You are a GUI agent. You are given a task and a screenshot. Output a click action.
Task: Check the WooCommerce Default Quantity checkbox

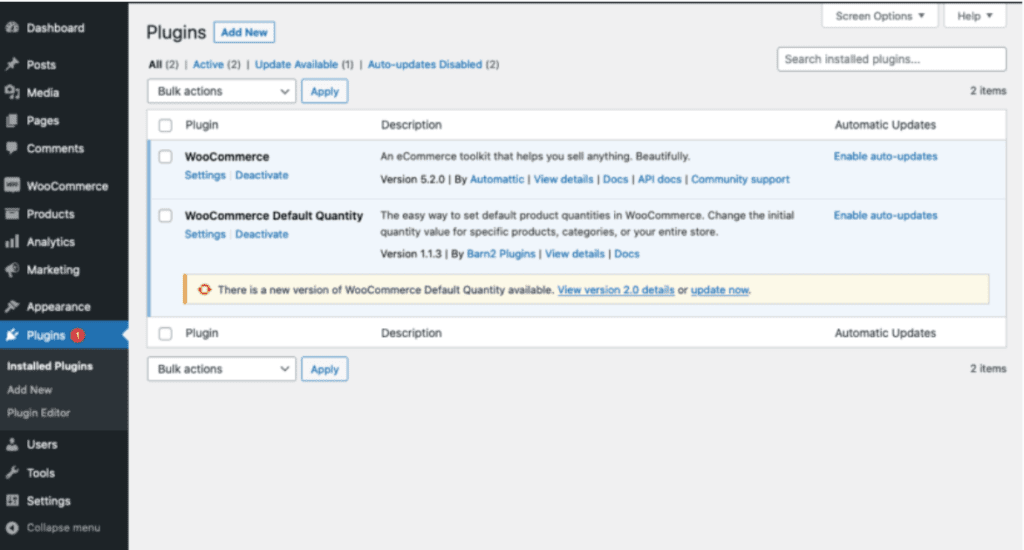(165, 216)
